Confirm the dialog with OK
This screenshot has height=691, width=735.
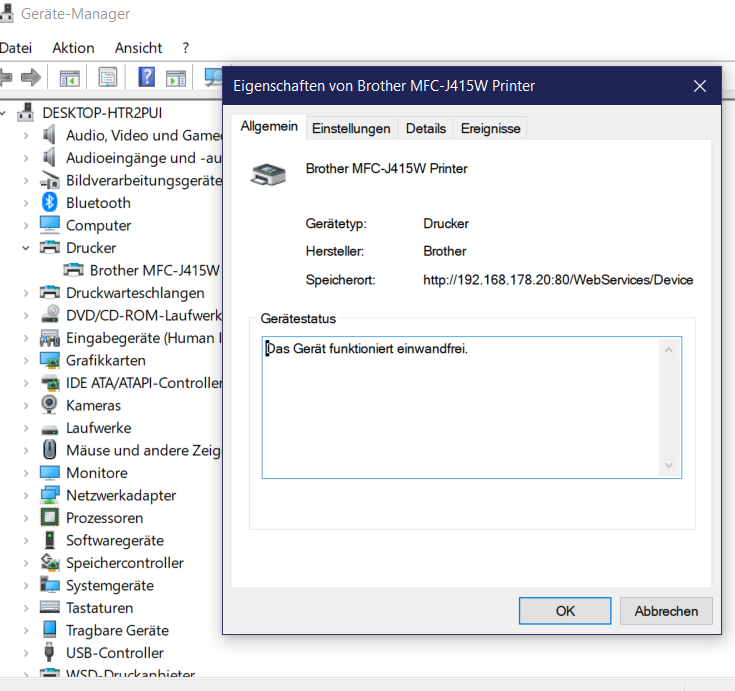(x=565, y=611)
